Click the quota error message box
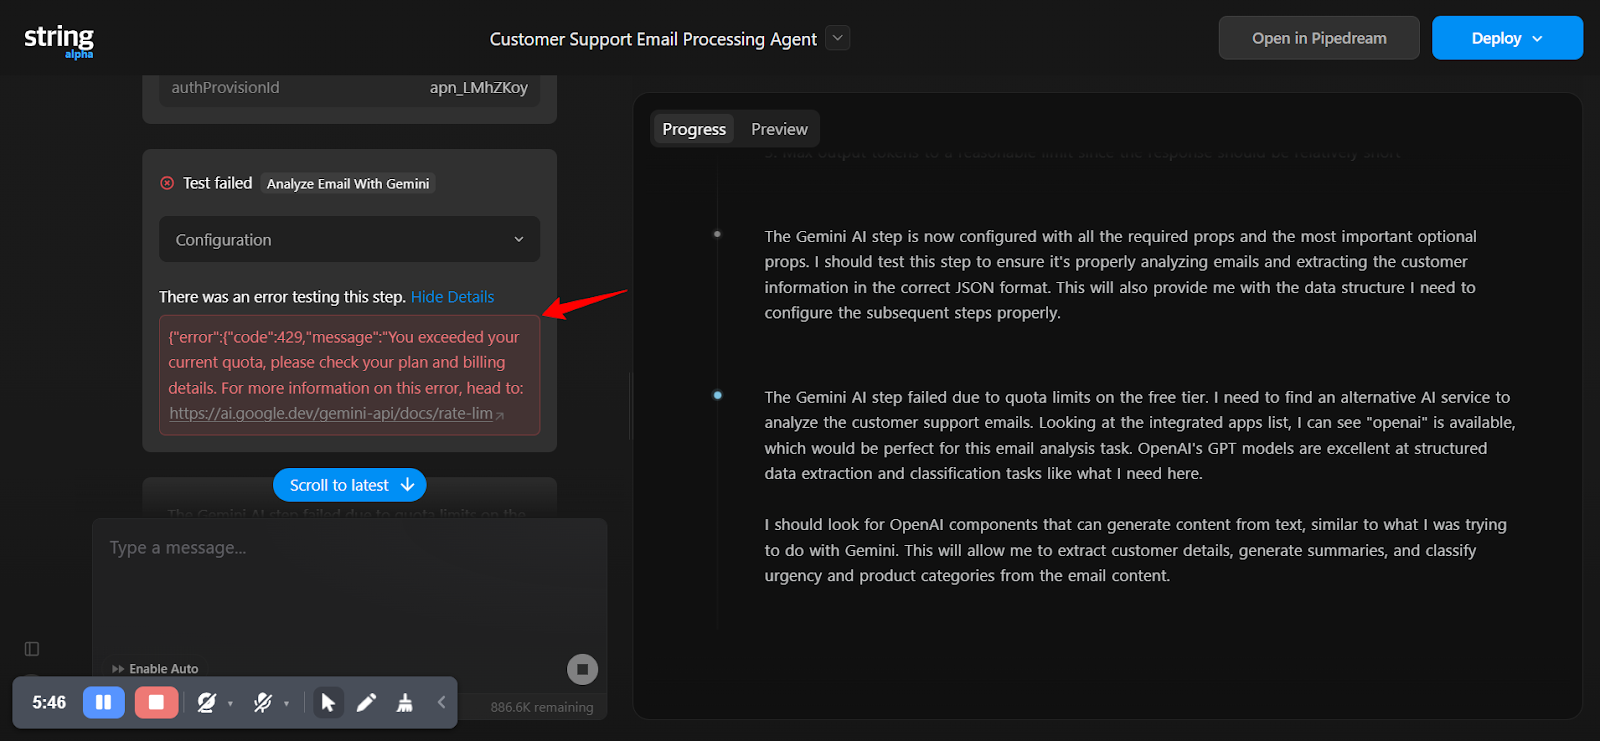 point(349,375)
